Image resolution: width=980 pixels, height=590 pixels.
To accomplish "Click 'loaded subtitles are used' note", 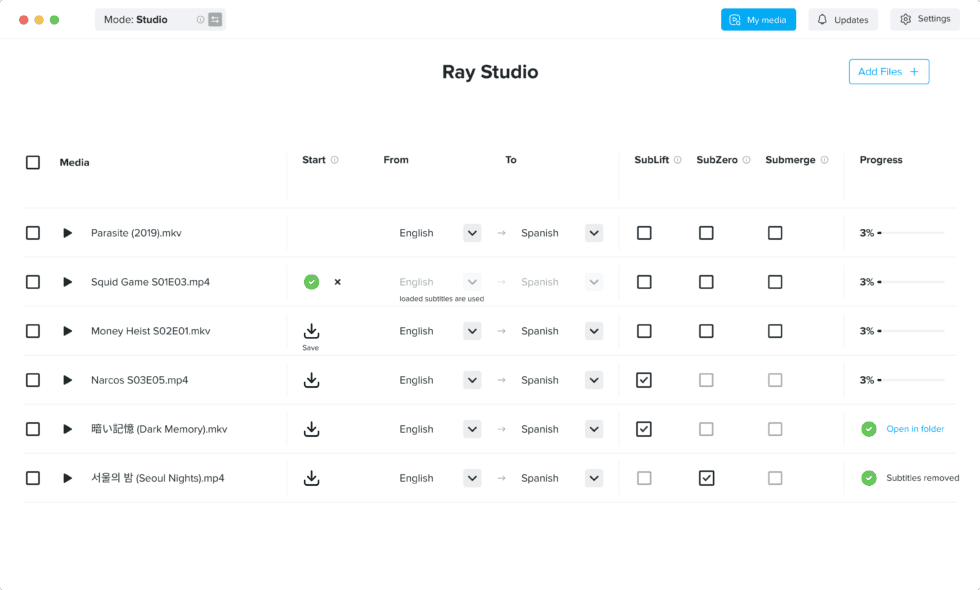I will point(441,299).
